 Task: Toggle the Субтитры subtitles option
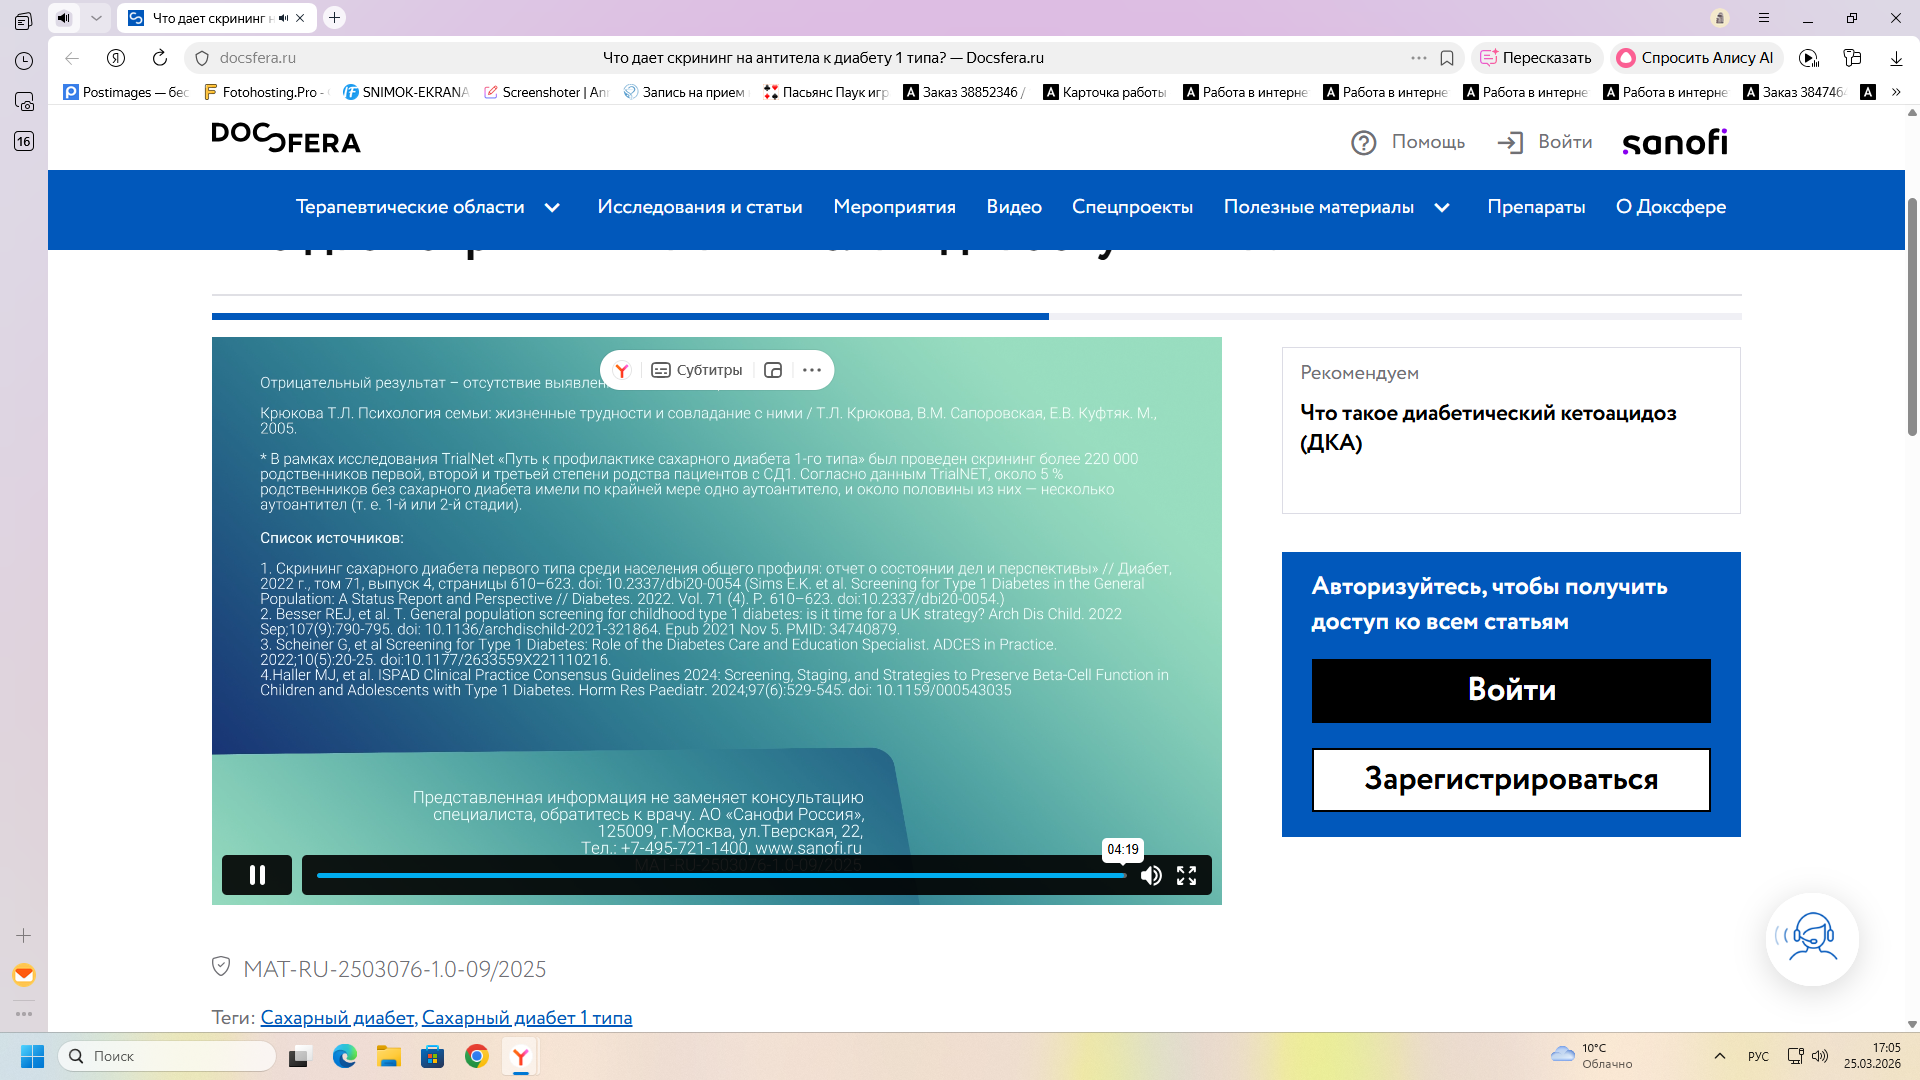697,370
